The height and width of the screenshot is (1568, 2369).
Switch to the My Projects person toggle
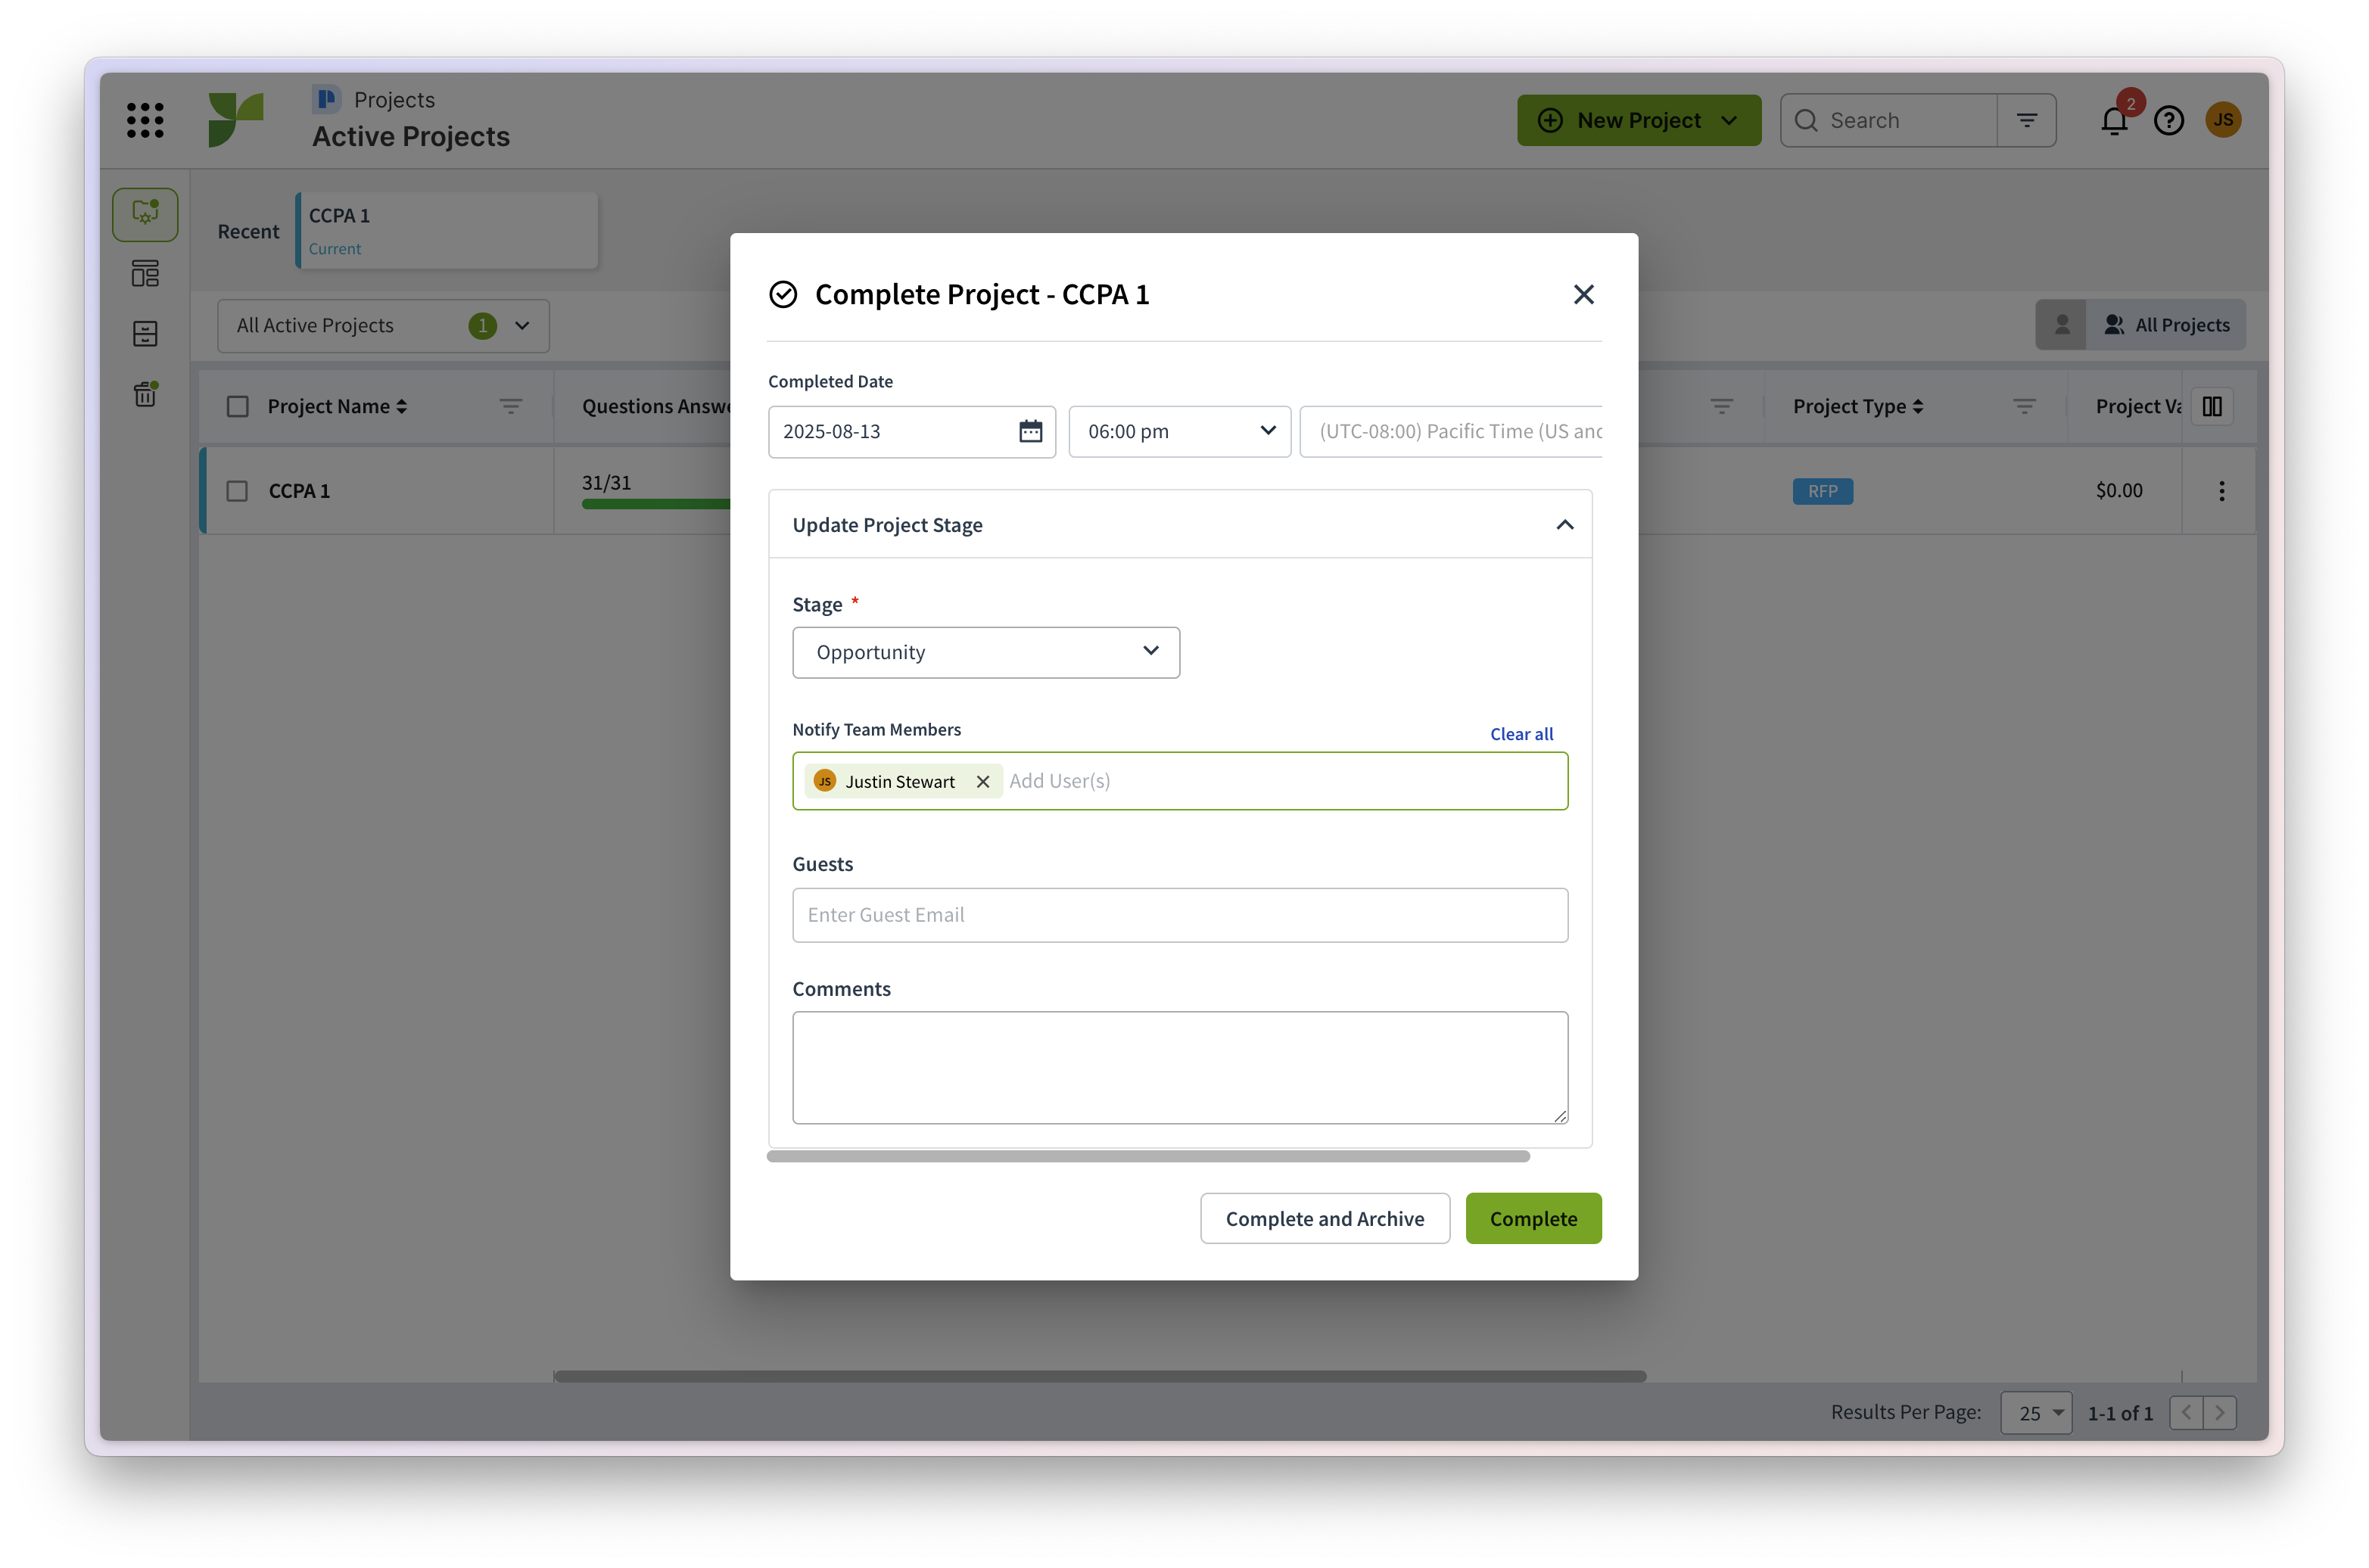pyautogui.click(x=2061, y=325)
